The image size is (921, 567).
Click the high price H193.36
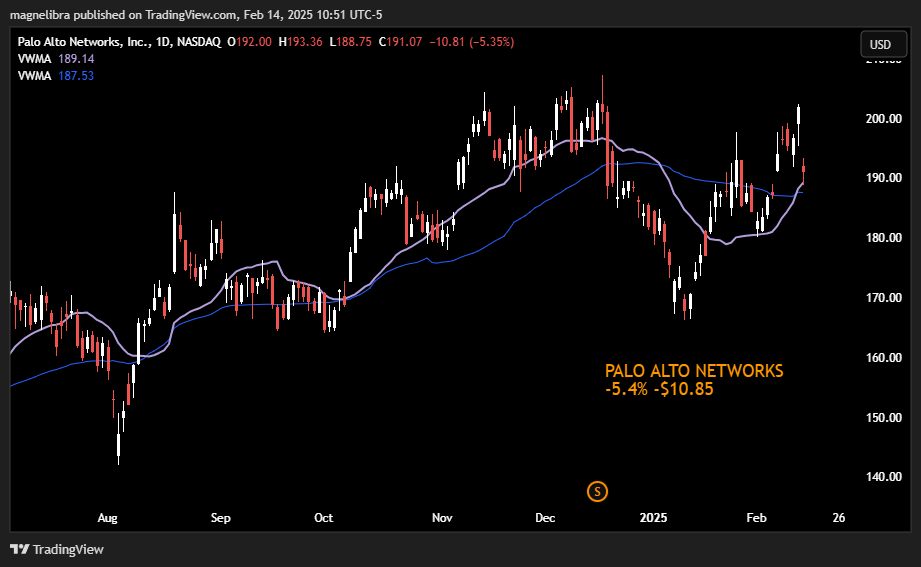[300, 42]
